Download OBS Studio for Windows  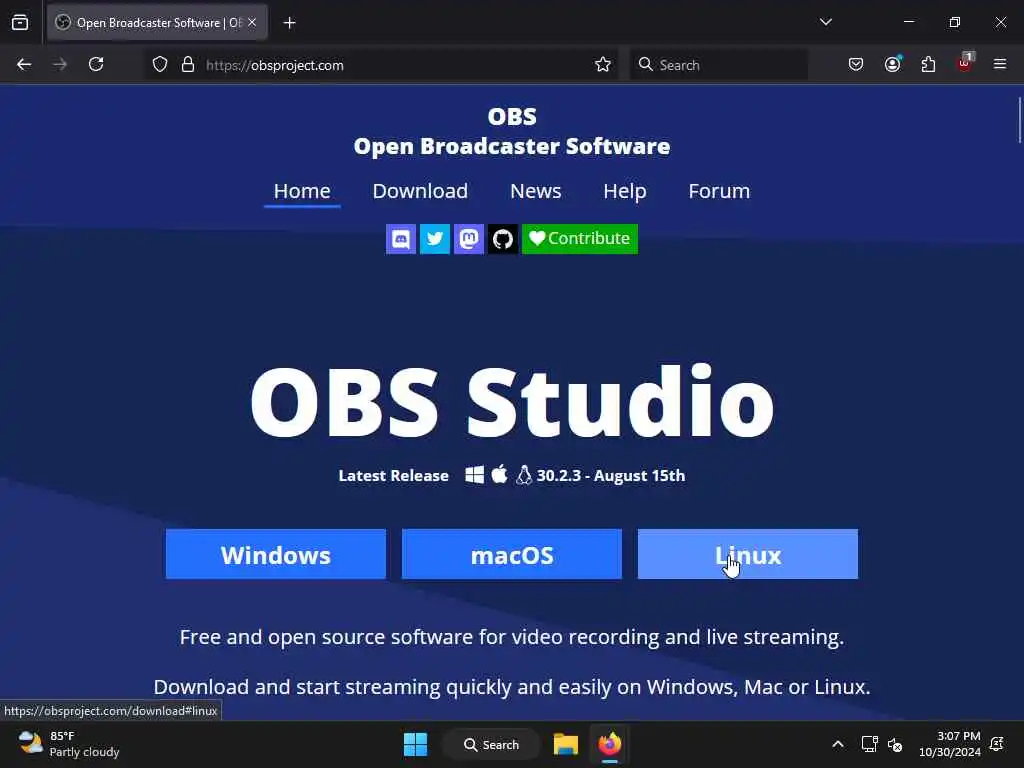click(x=276, y=554)
